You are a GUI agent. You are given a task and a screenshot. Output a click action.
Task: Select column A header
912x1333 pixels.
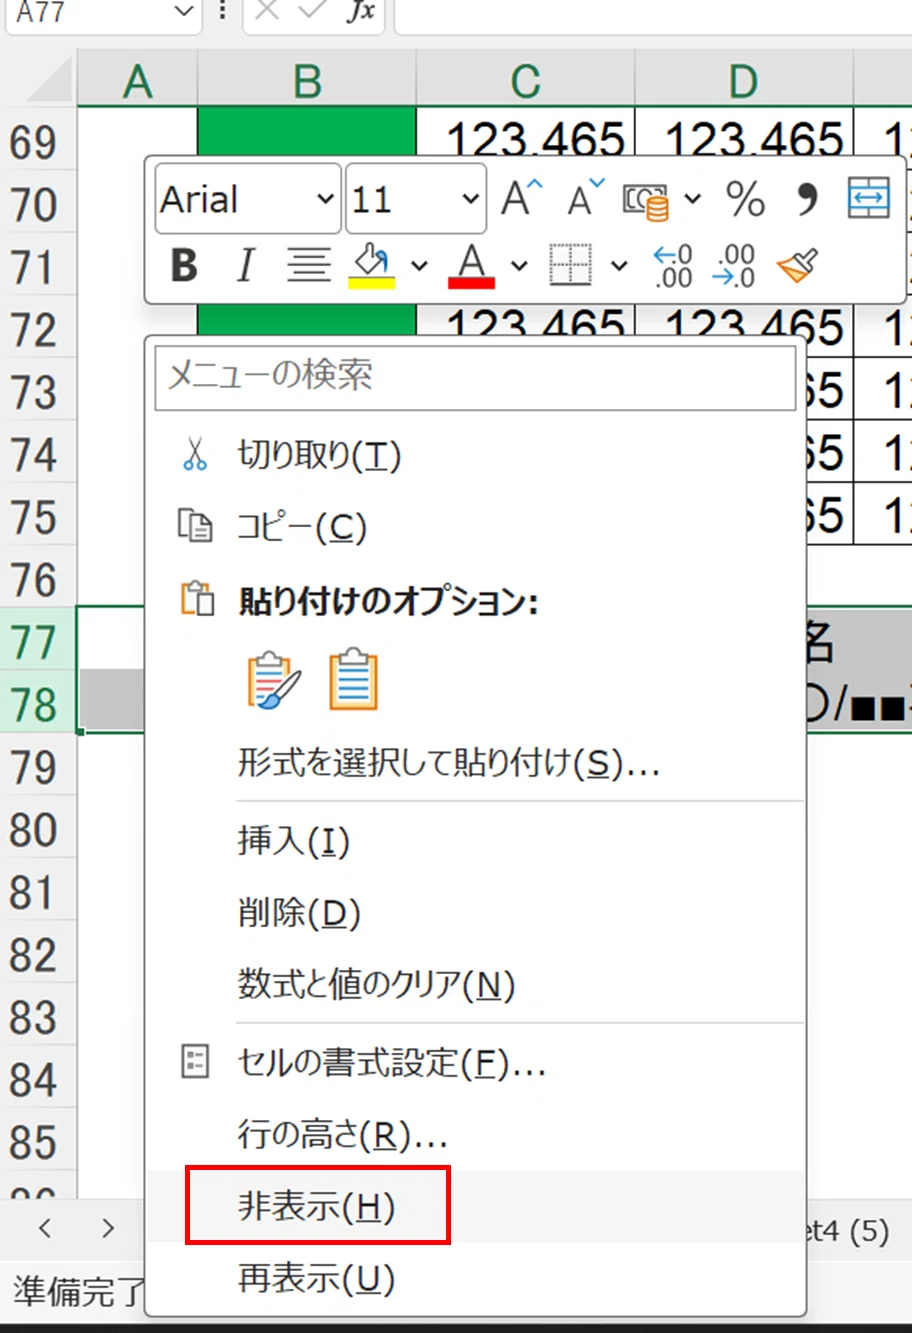[138, 81]
